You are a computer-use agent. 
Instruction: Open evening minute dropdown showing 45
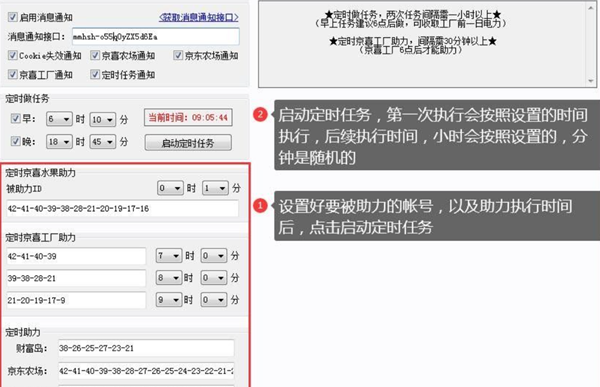pyautogui.click(x=103, y=142)
